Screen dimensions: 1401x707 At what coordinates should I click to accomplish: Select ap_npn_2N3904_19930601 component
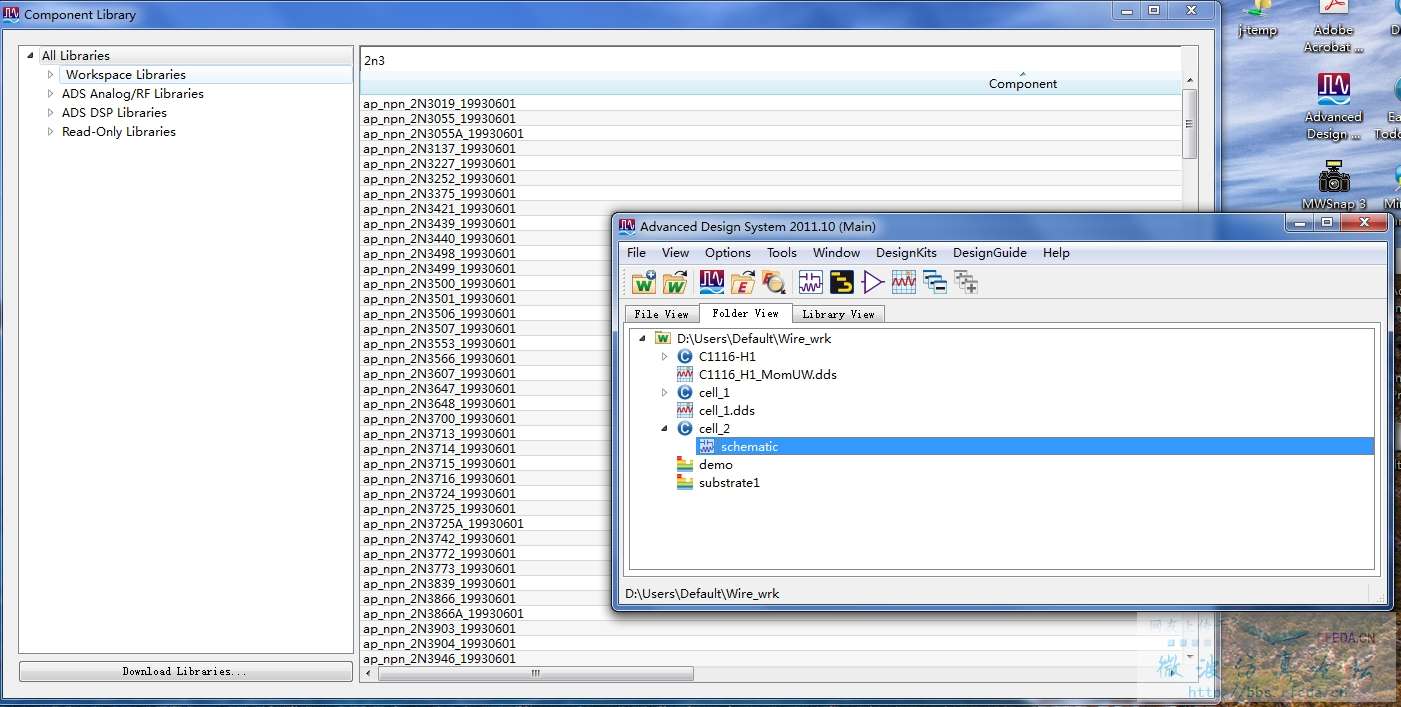click(439, 644)
